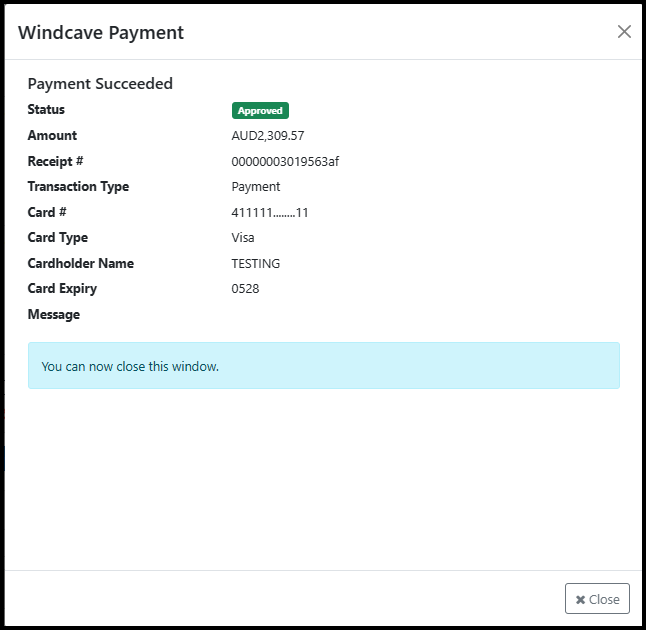Click the amount value AUD2,309.57
The image size is (646, 630).
[x=267, y=136]
